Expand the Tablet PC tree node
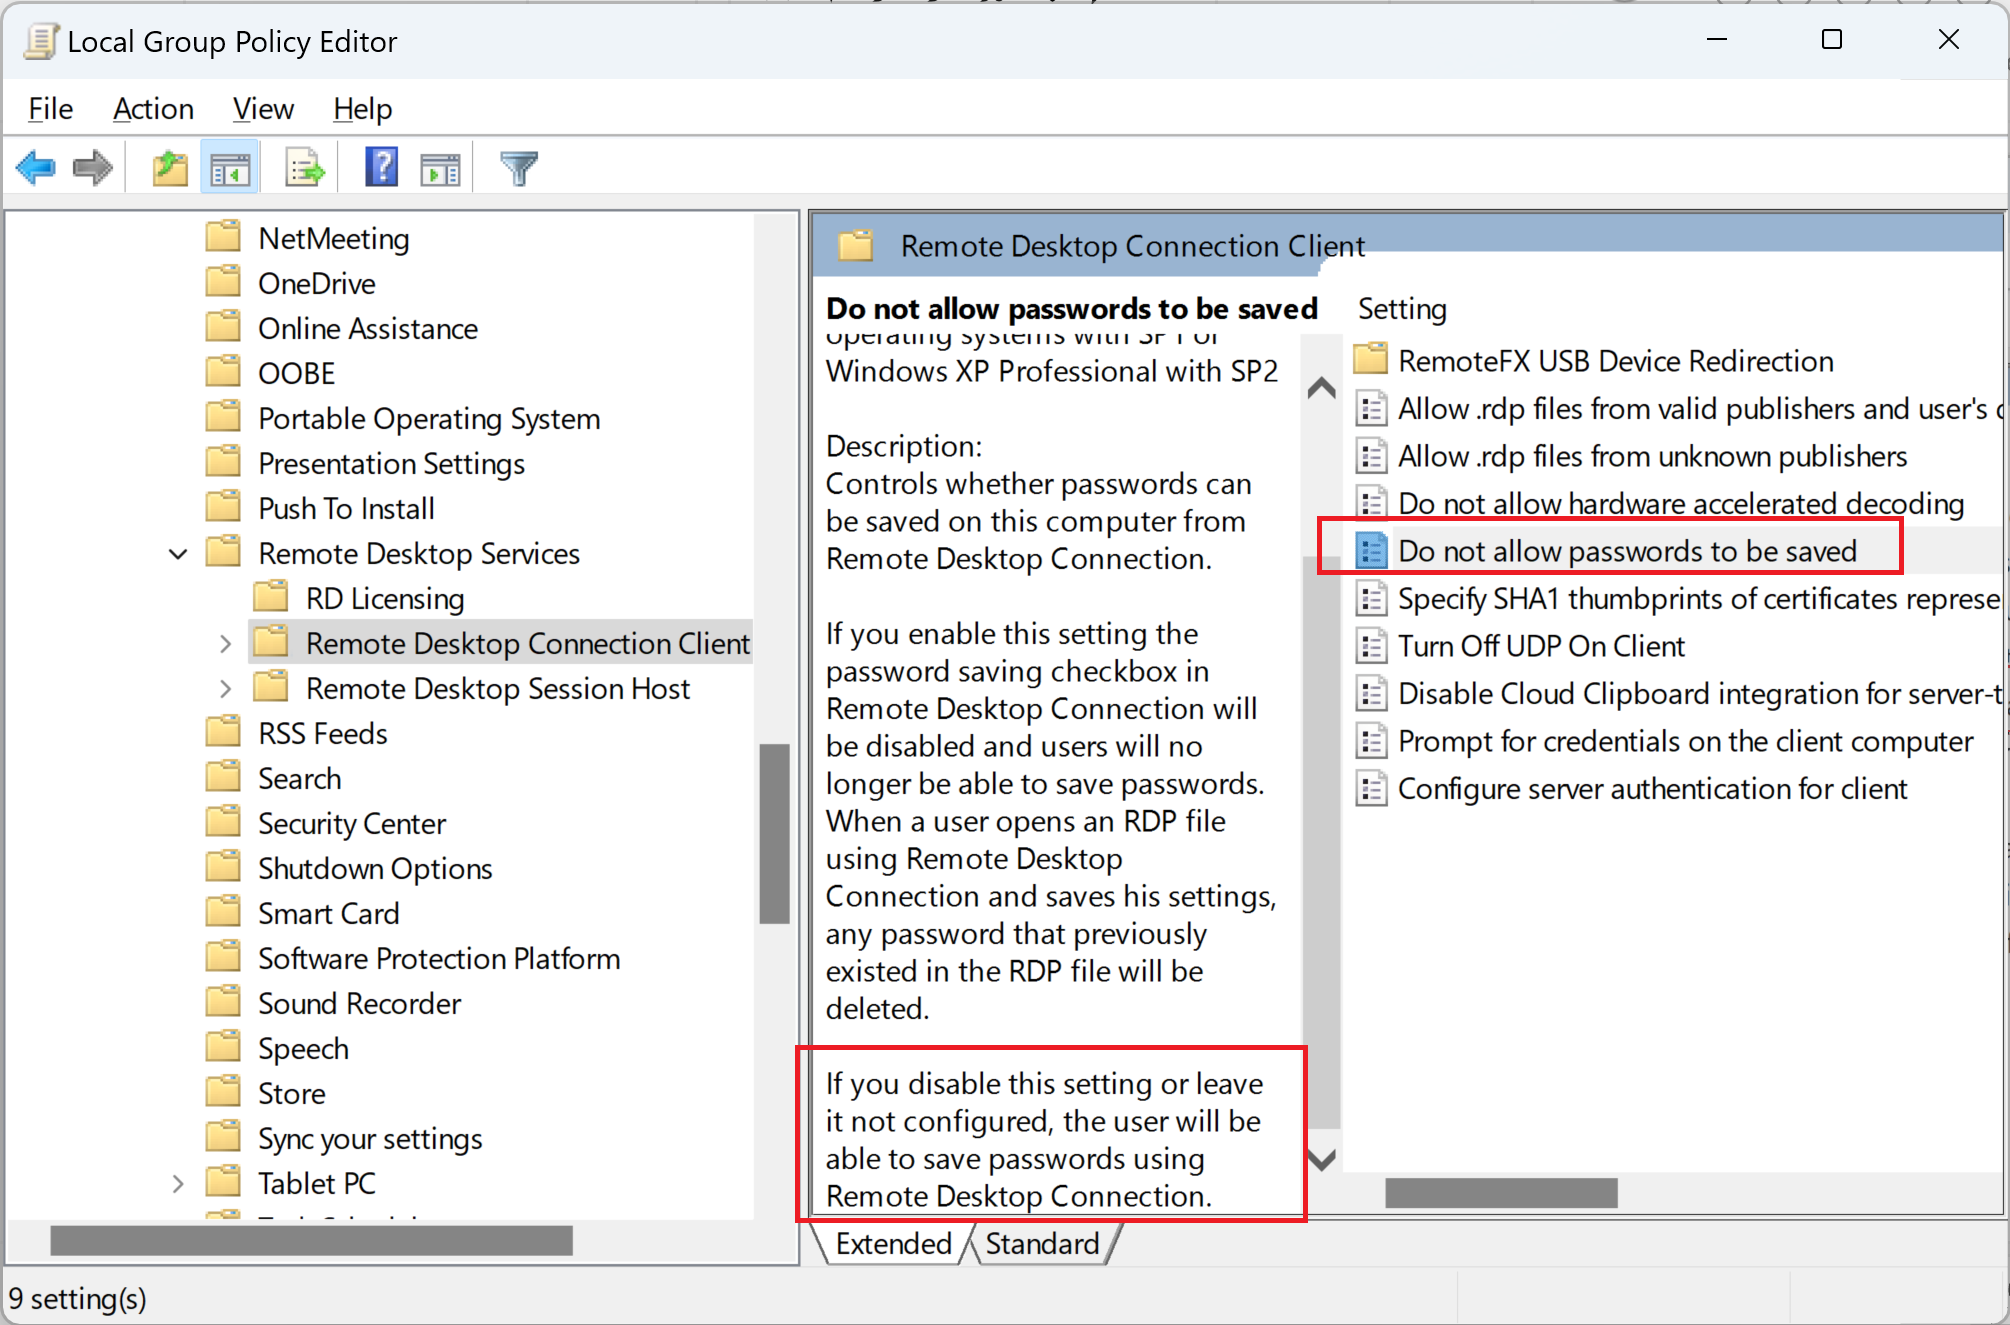This screenshot has height=1325, width=2010. [178, 1183]
